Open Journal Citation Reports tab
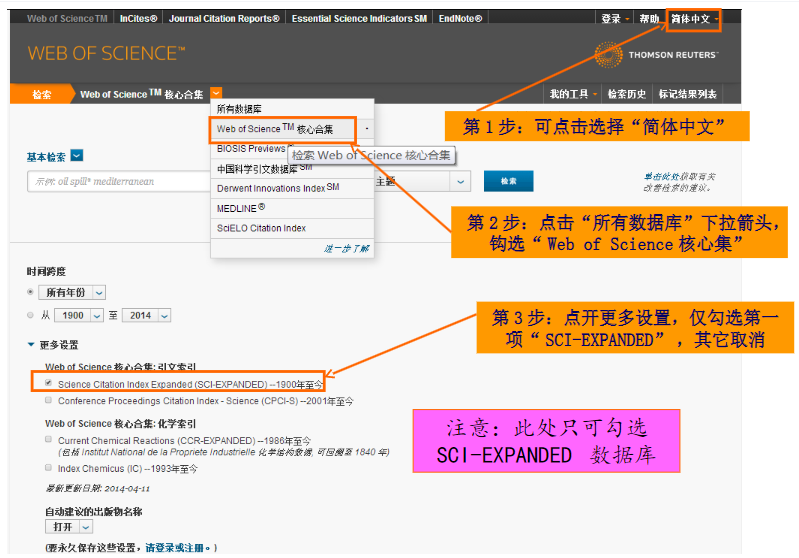 [224, 18]
